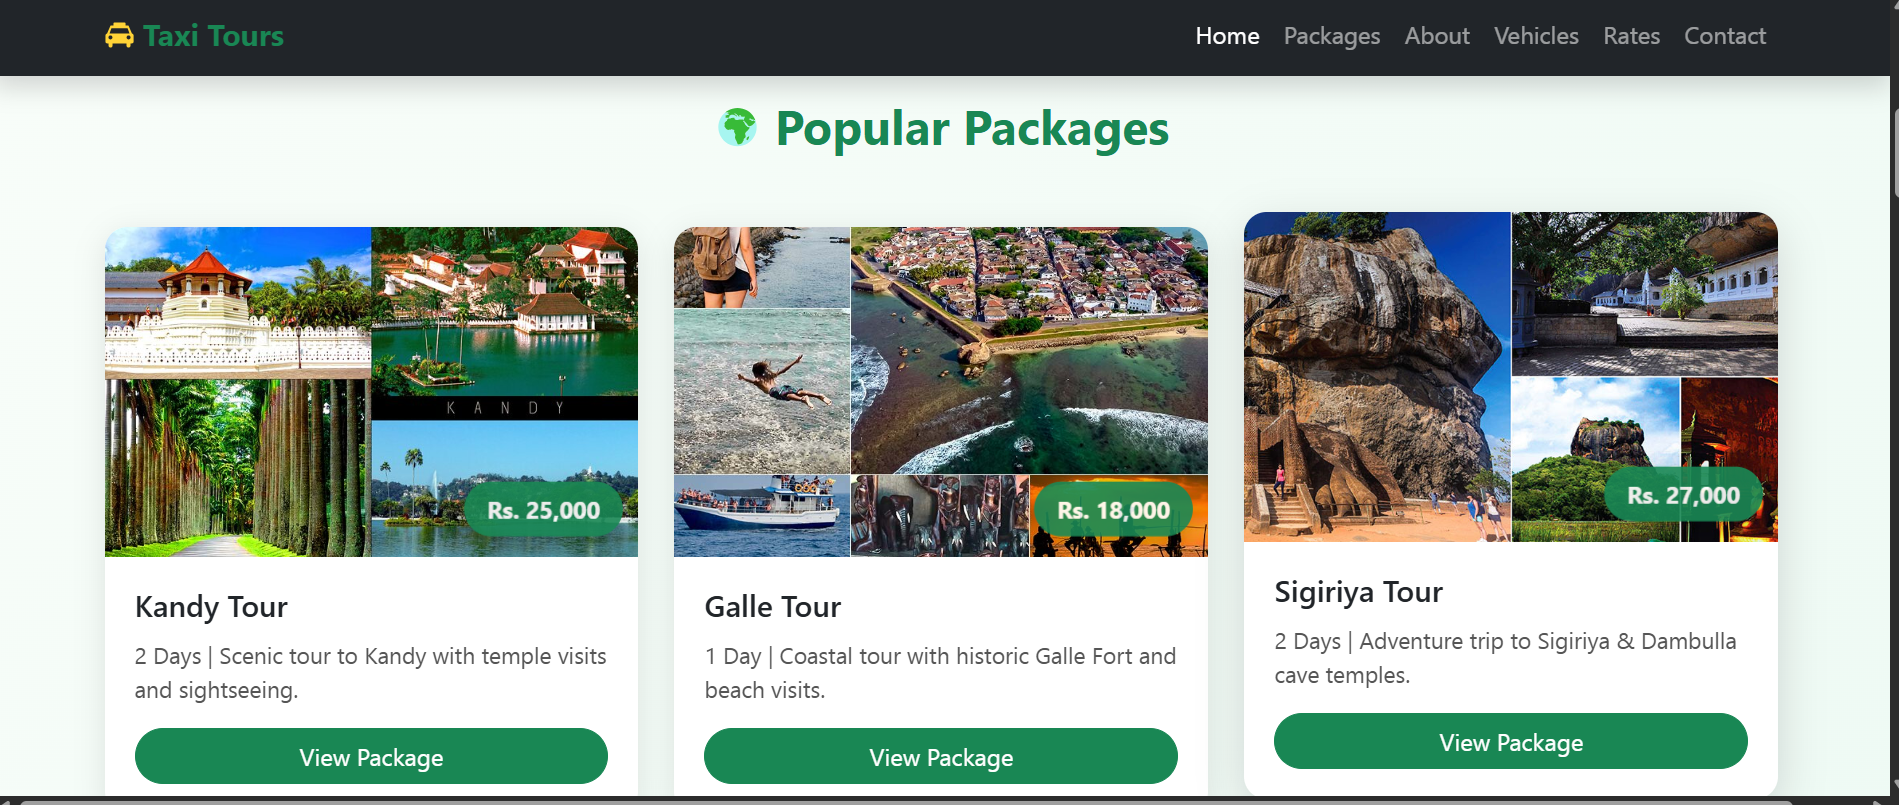Click View Package for Kandy Tour
Image resolution: width=1899 pixels, height=805 pixels.
[371, 757]
